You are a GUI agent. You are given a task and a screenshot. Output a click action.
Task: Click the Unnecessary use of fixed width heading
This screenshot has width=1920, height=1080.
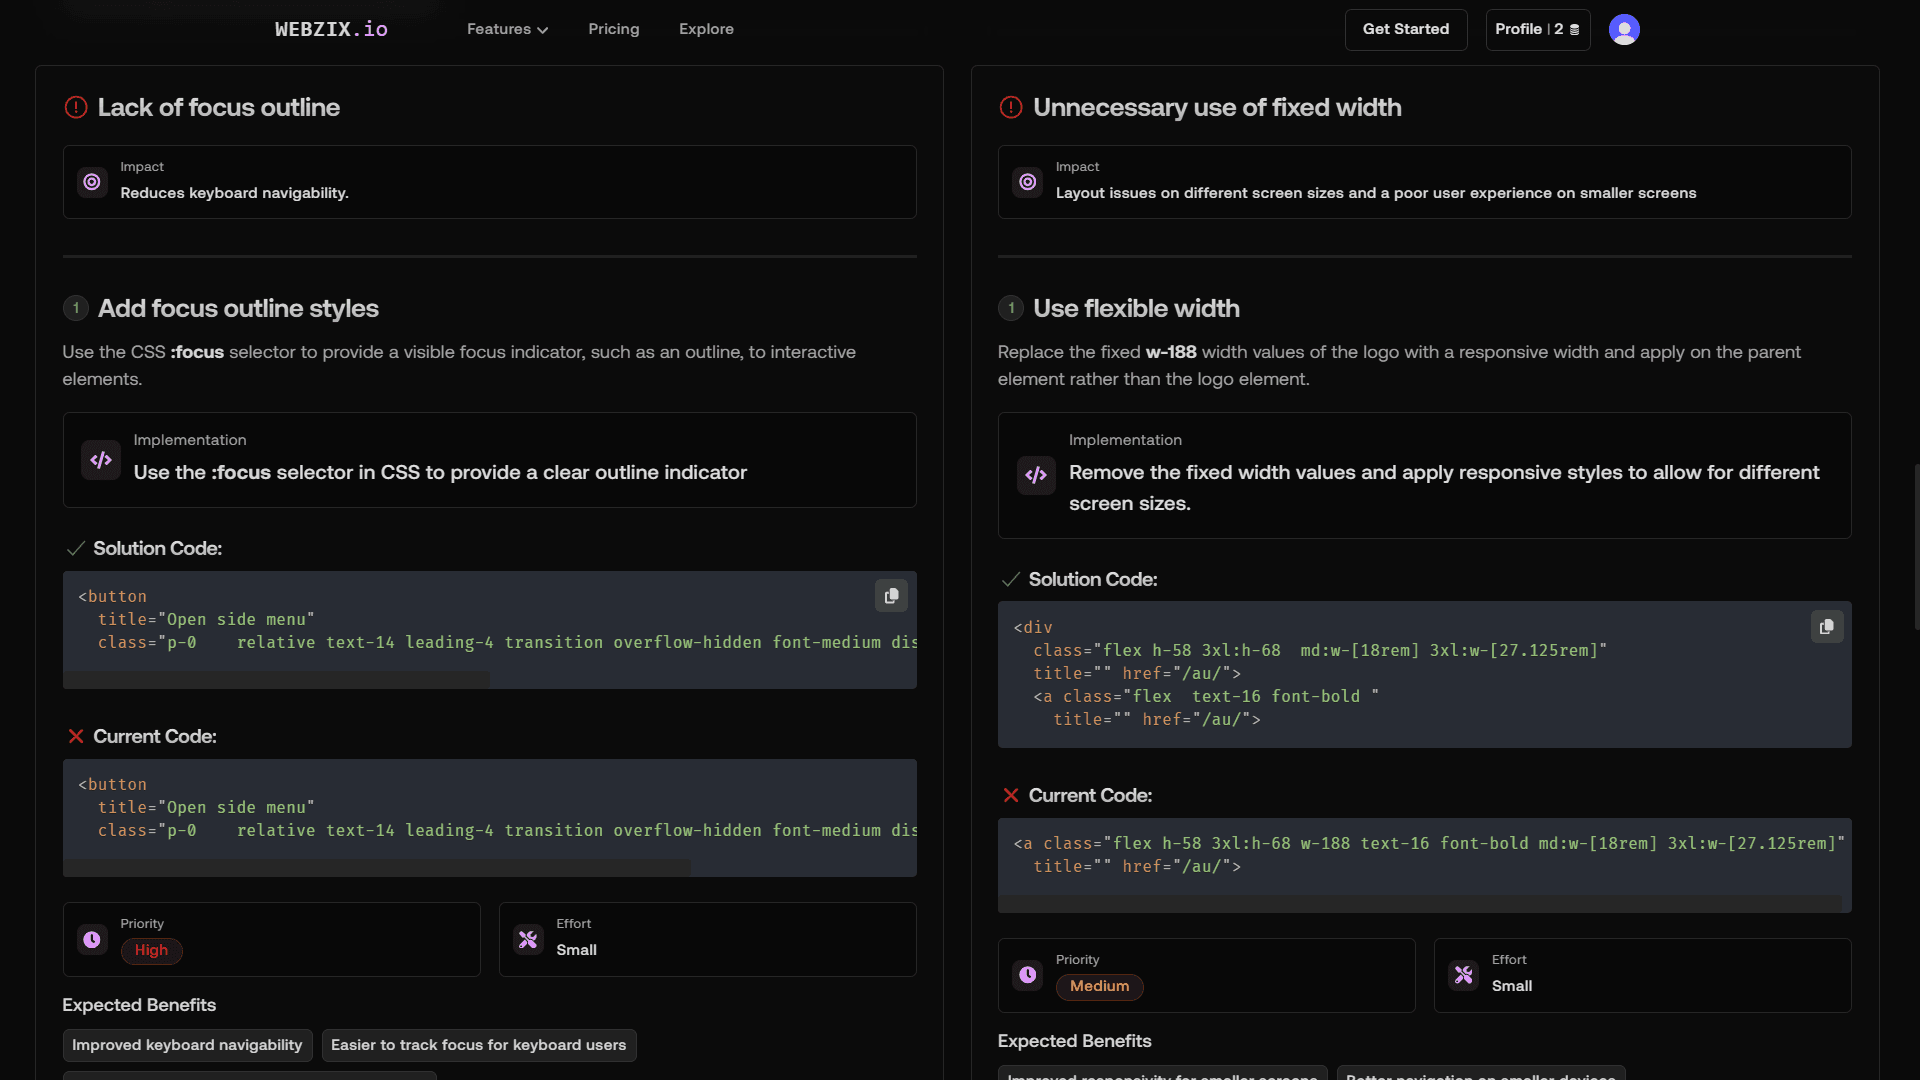coord(1217,107)
